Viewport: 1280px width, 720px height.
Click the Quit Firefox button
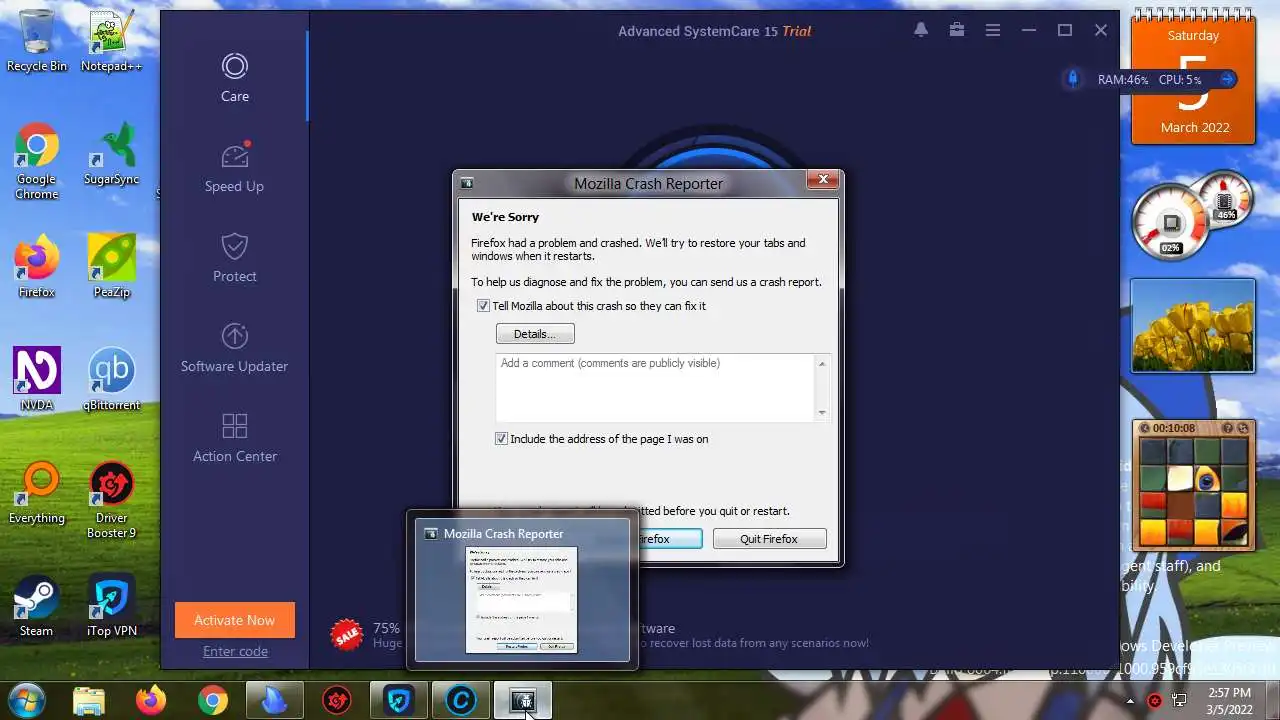point(769,539)
